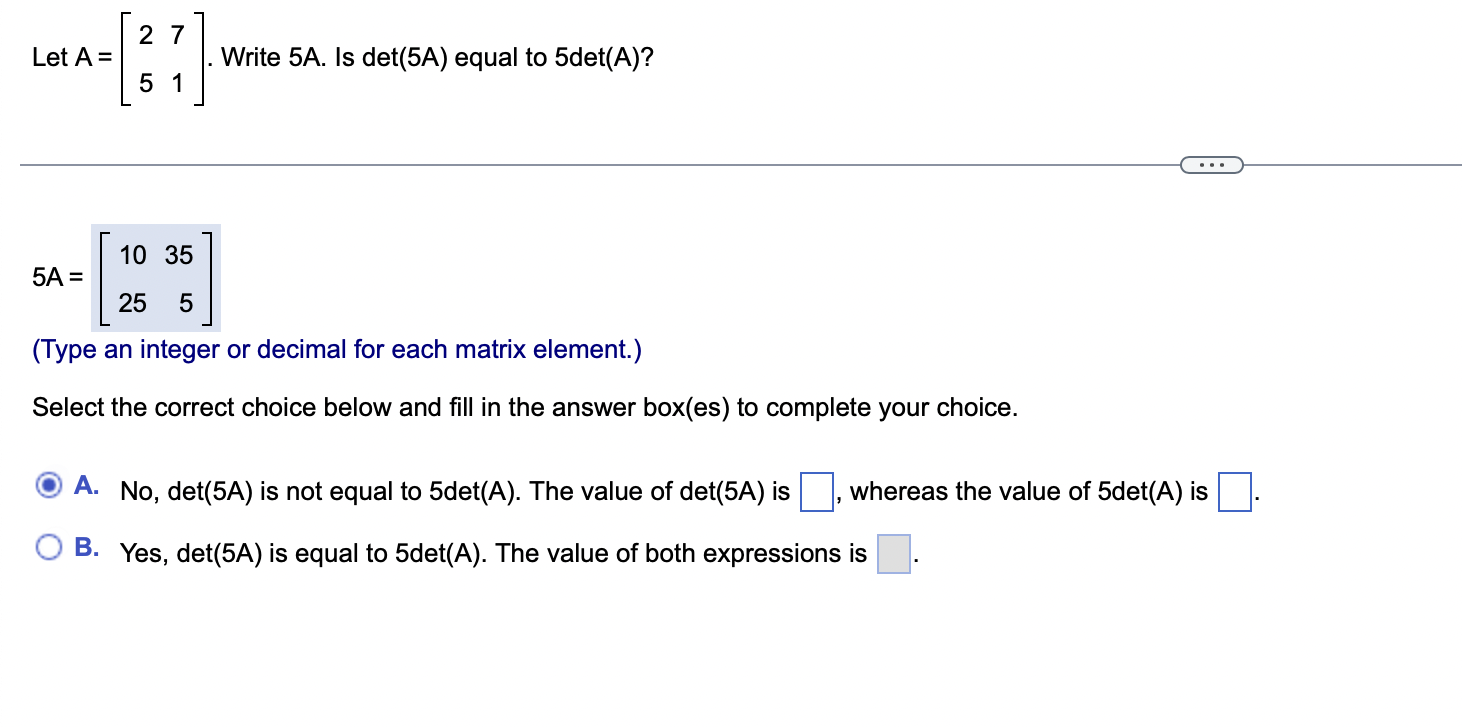The height and width of the screenshot is (727, 1462).
Task: Select the matrix entry showing 35
Action: [x=178, y=256]
